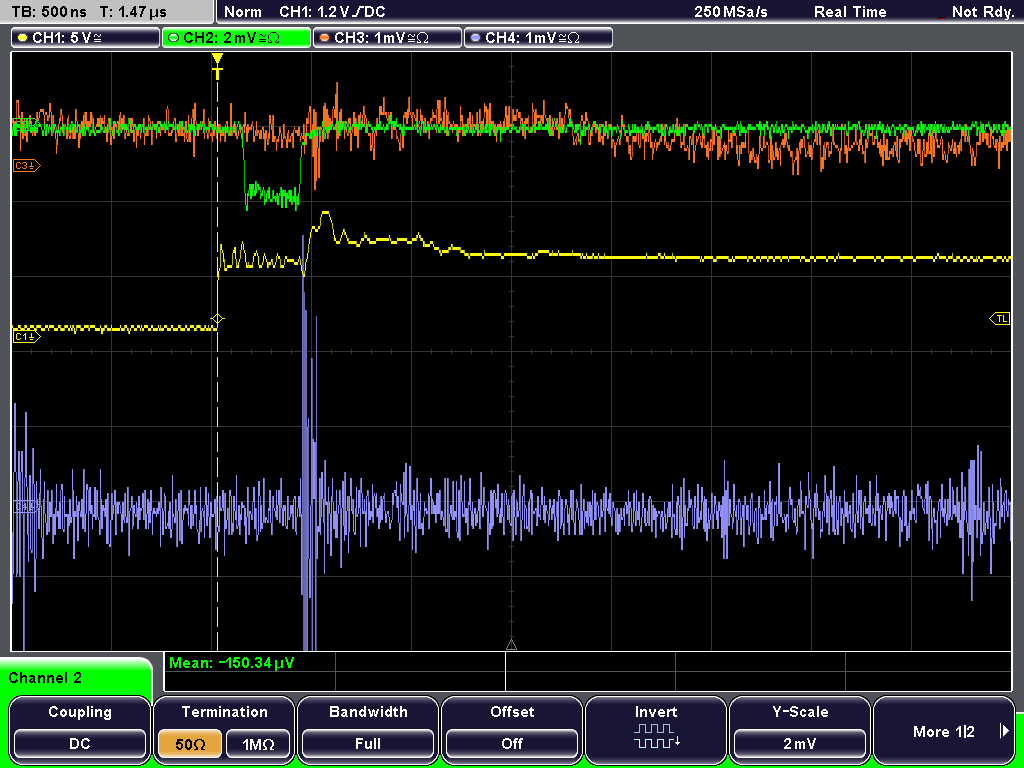
Task: Click the orange CH3 color dot
Action: pos(325,38)
